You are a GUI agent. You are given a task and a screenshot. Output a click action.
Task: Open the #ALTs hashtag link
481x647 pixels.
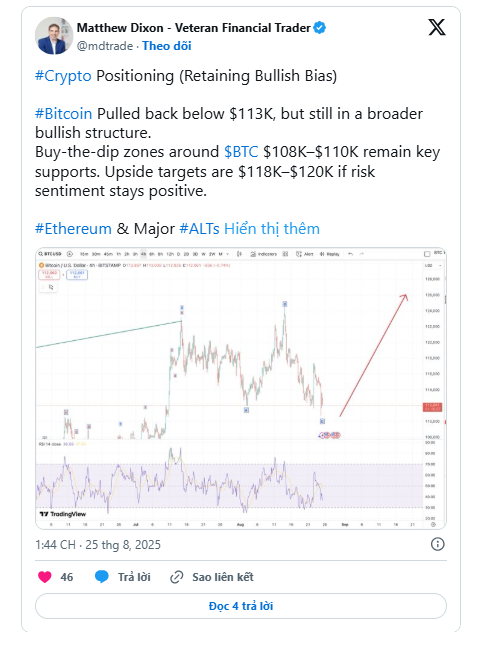(x=200, y=229)
